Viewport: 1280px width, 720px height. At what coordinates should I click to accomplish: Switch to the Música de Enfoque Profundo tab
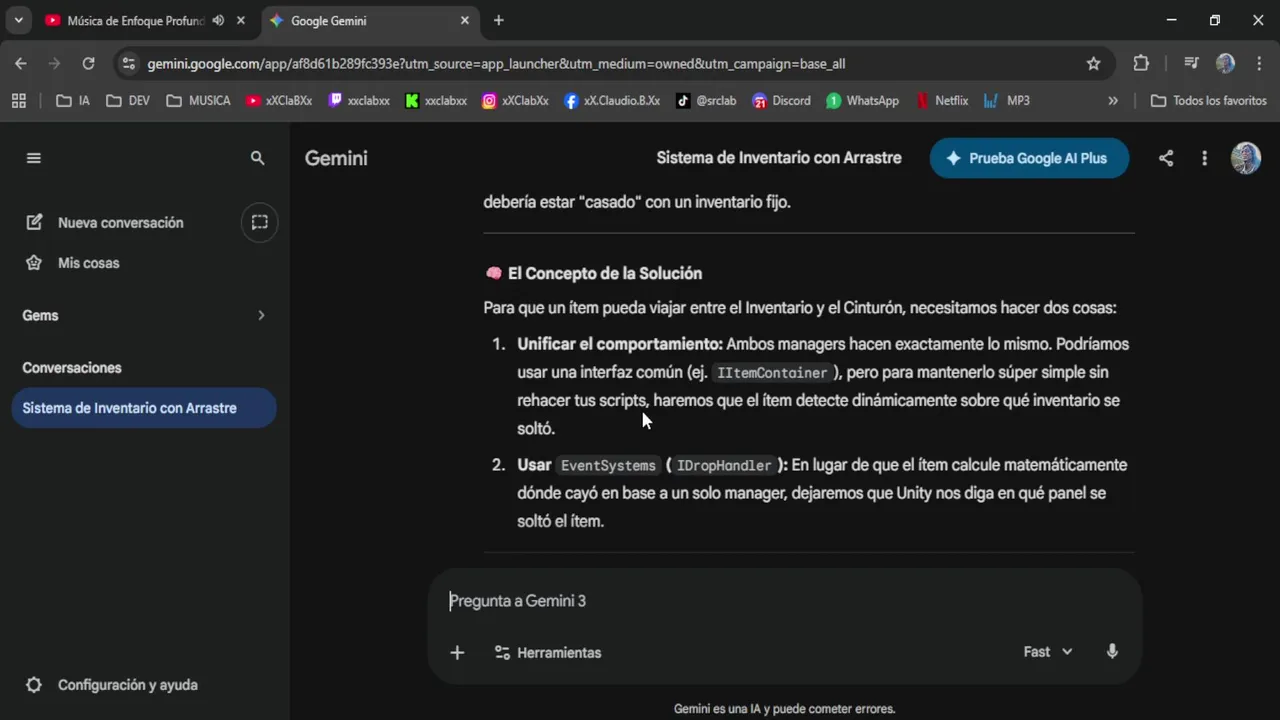130,20
